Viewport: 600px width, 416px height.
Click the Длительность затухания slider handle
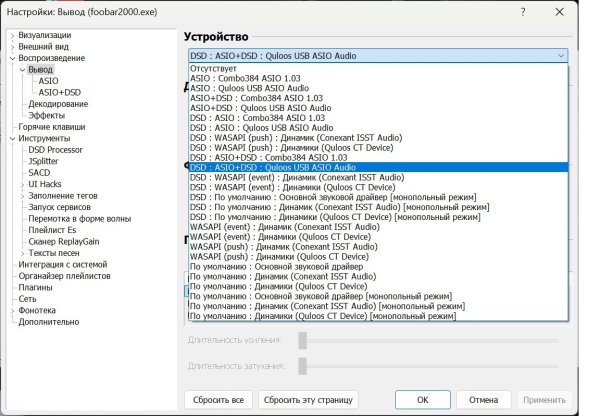point(303,366)
